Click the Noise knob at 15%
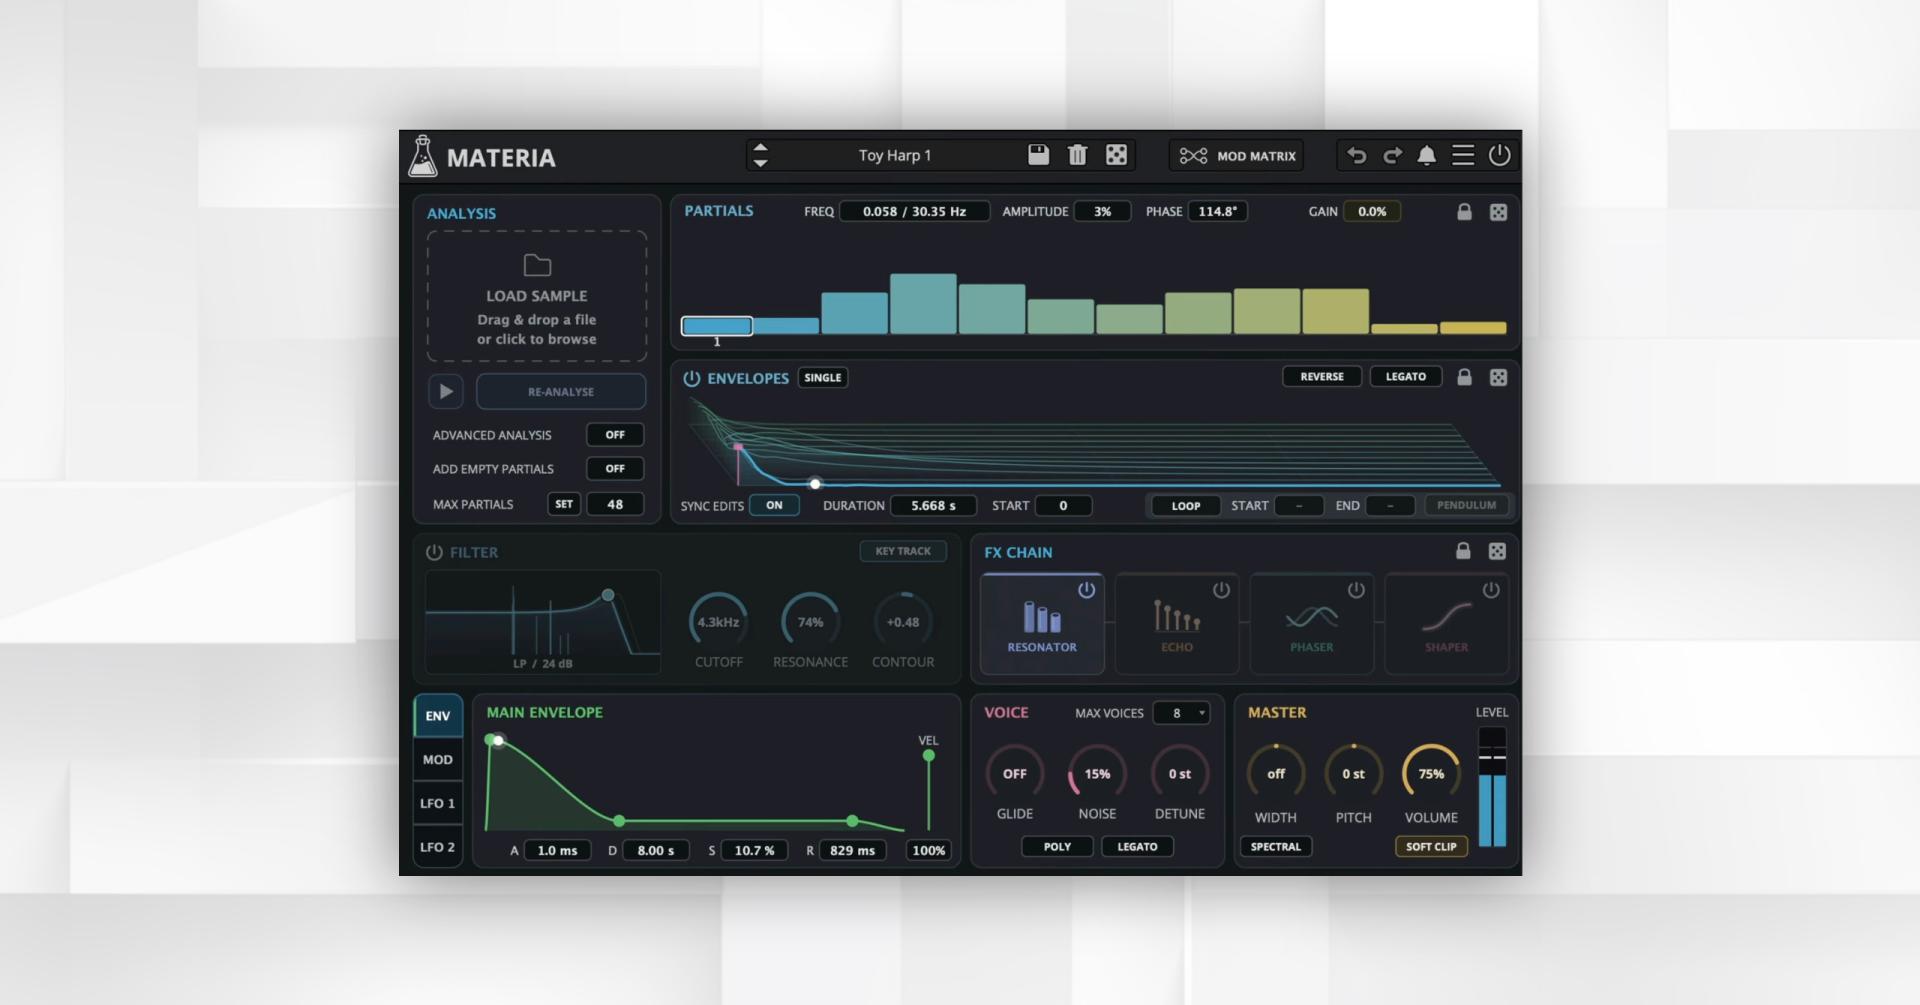Viewport: 1920px width, 1005px height. pos(1097,774)
